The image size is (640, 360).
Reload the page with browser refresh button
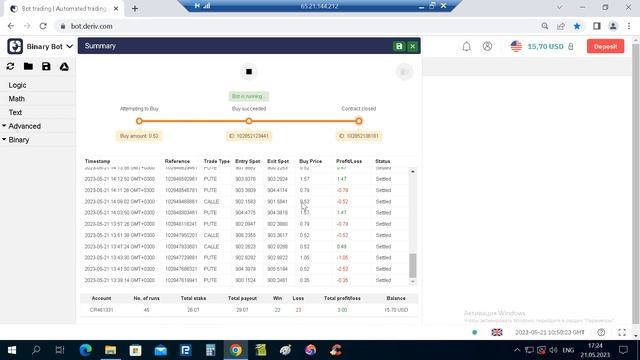pos(43,26)
